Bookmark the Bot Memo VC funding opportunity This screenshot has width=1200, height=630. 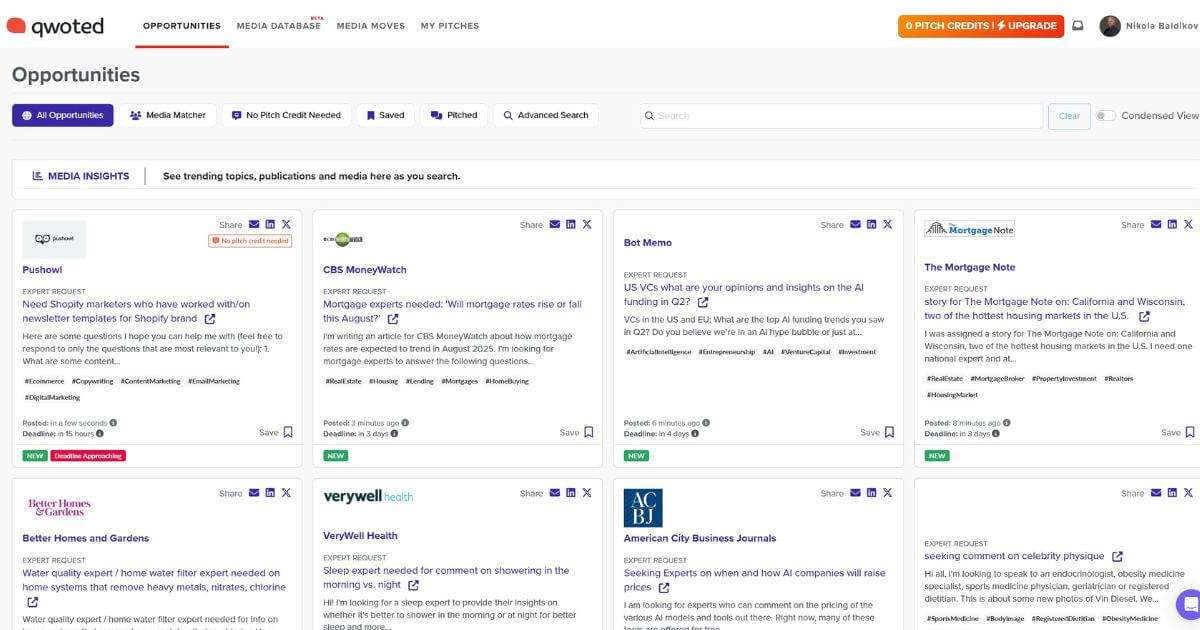coord(888,431)
